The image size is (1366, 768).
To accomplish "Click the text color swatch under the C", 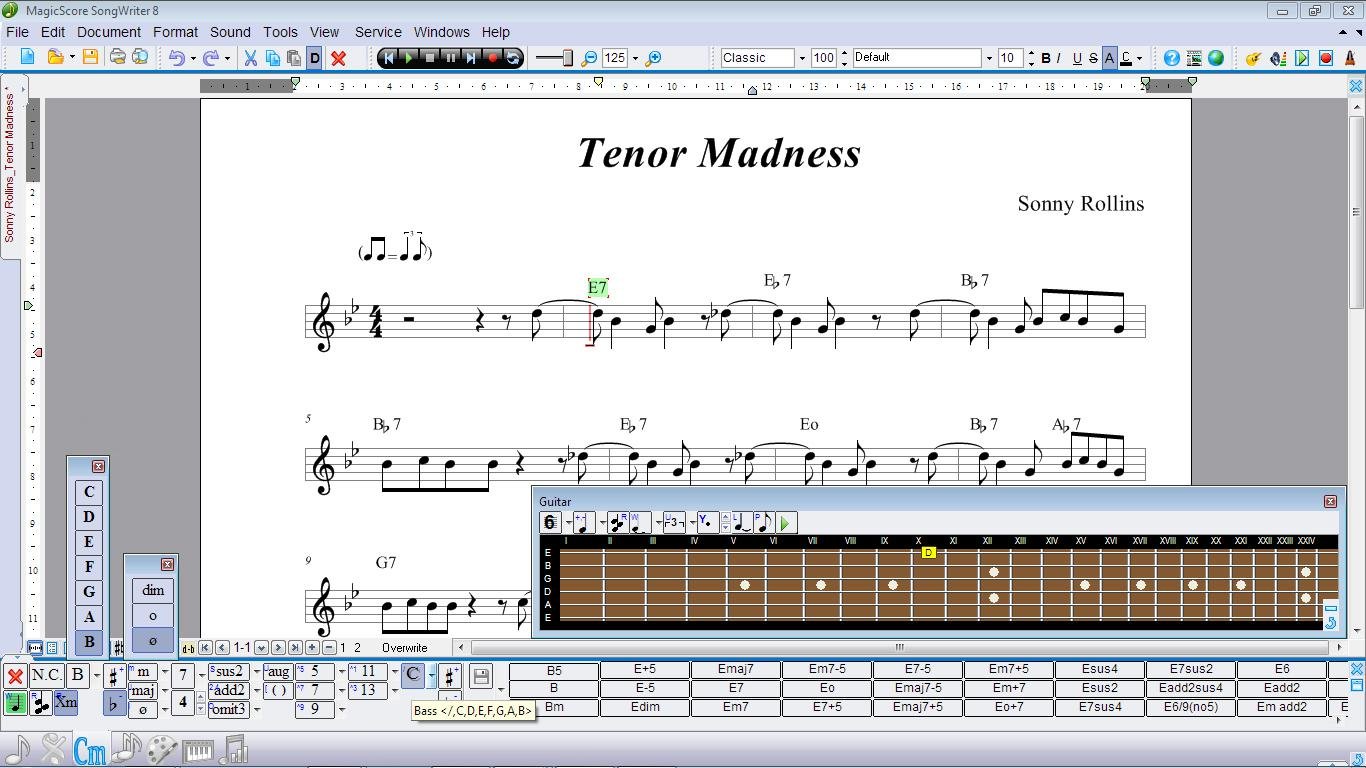I will pos(1126,65).
